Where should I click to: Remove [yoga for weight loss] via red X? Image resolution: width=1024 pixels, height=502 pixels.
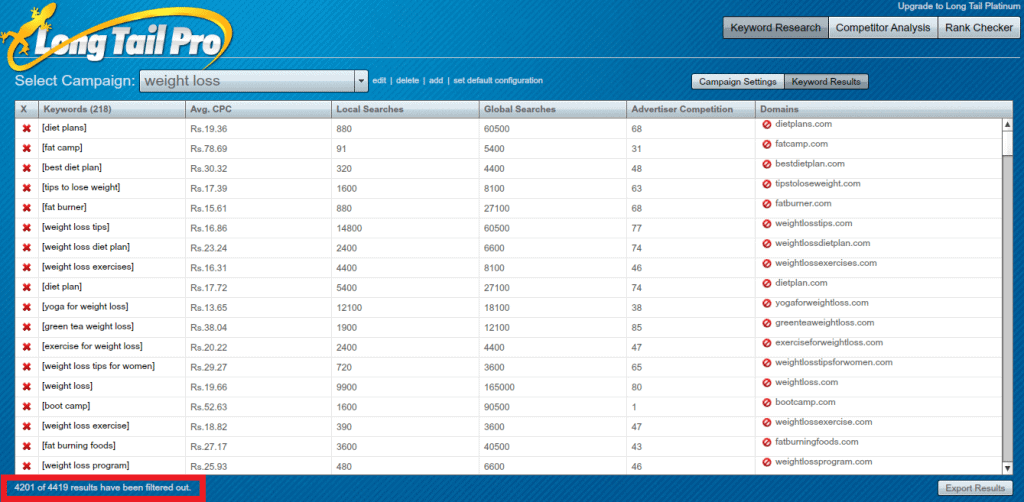coord(27,307)
